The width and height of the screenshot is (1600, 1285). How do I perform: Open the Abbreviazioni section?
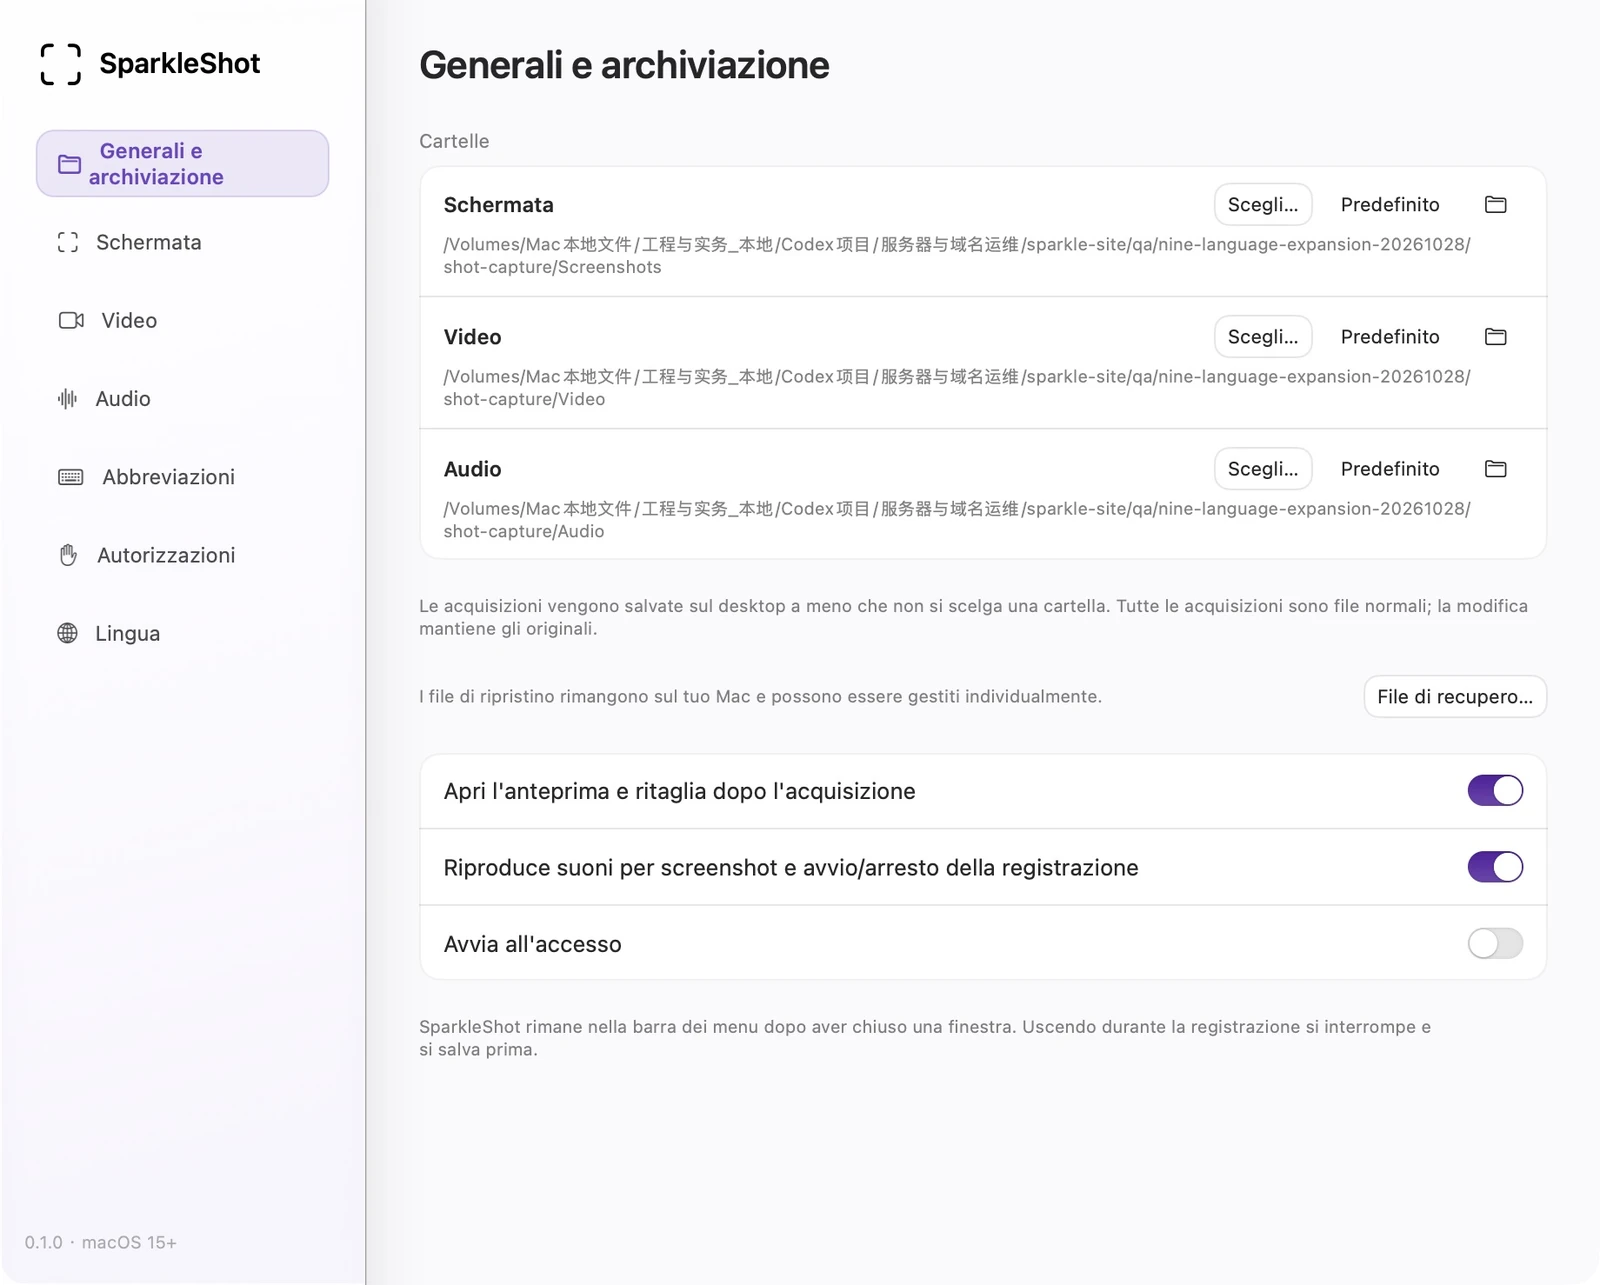coord(182,477)
